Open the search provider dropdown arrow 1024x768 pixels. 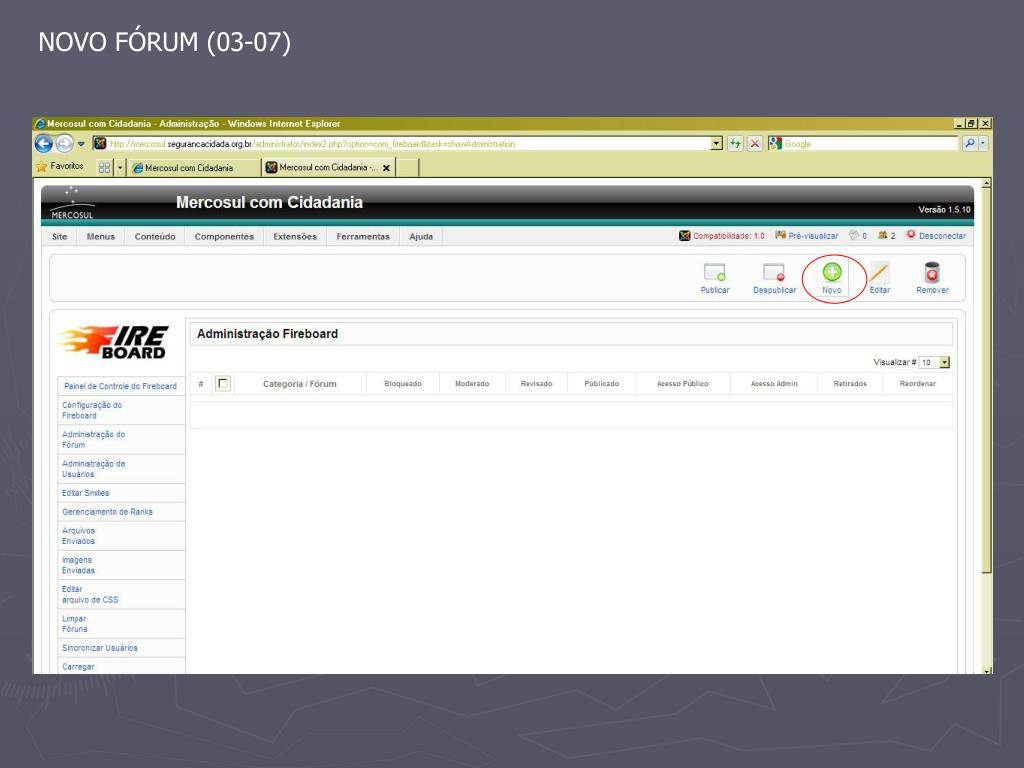pos(984,144)
